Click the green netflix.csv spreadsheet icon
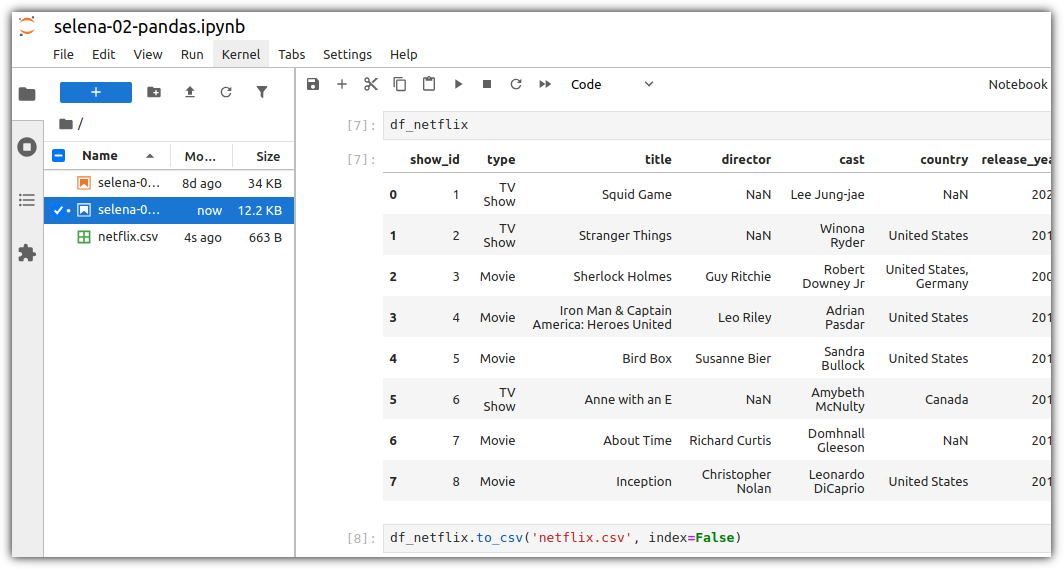The width and height of the screenshot is (1064, 570). pos(84,238)
